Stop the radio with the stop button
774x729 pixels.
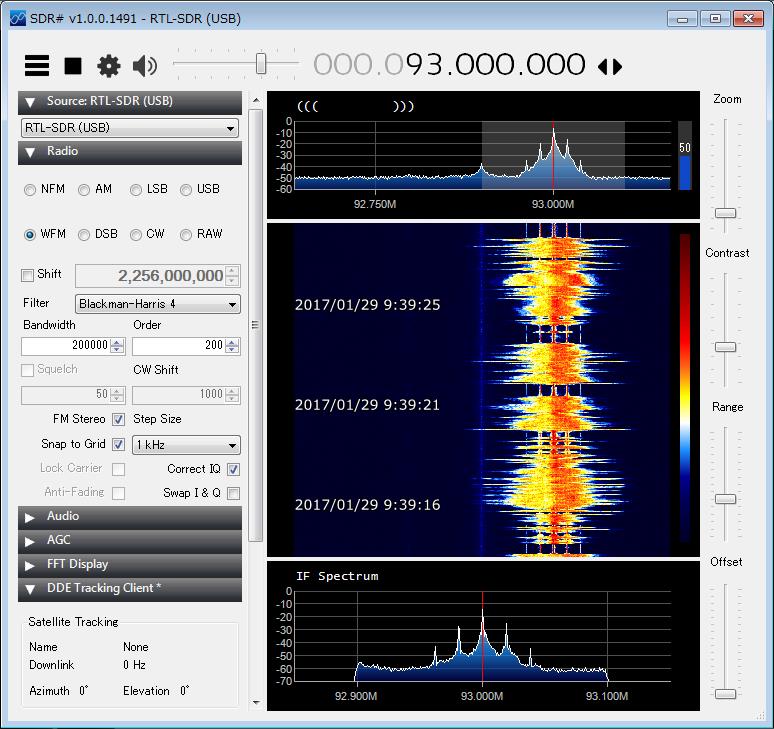(73, 65)
